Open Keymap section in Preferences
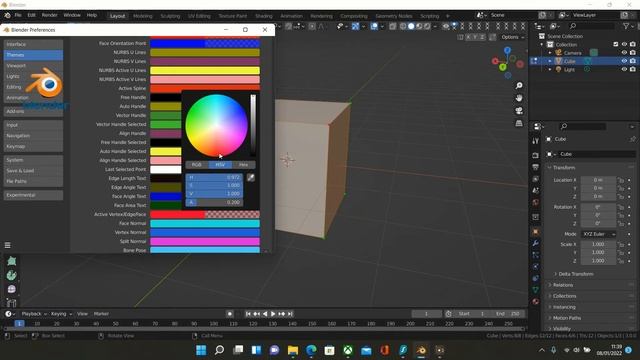This screenshot has height=360, width=640. tap(33, 146)
